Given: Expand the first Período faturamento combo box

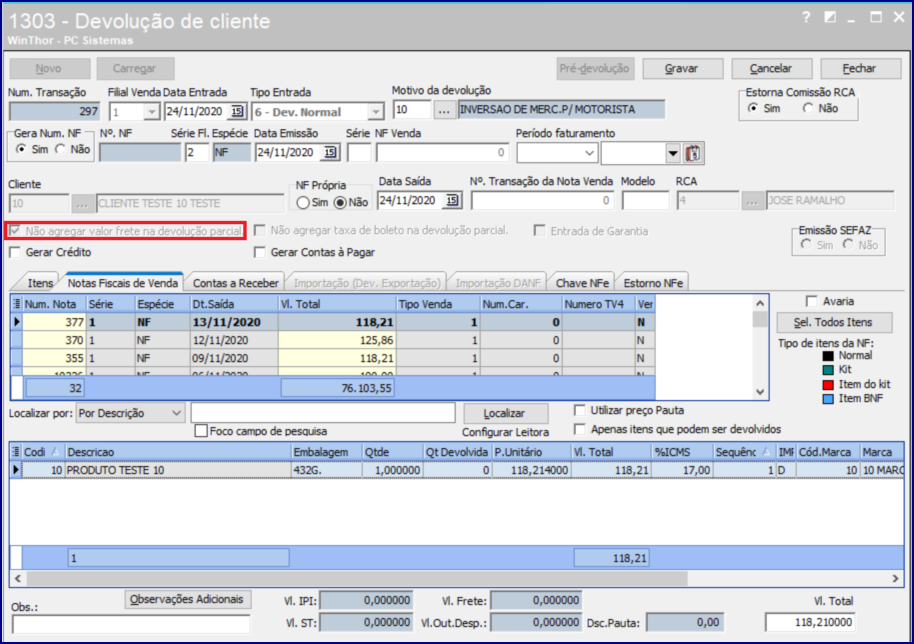Looking at the screenshot, I should [x=589, y=153].
